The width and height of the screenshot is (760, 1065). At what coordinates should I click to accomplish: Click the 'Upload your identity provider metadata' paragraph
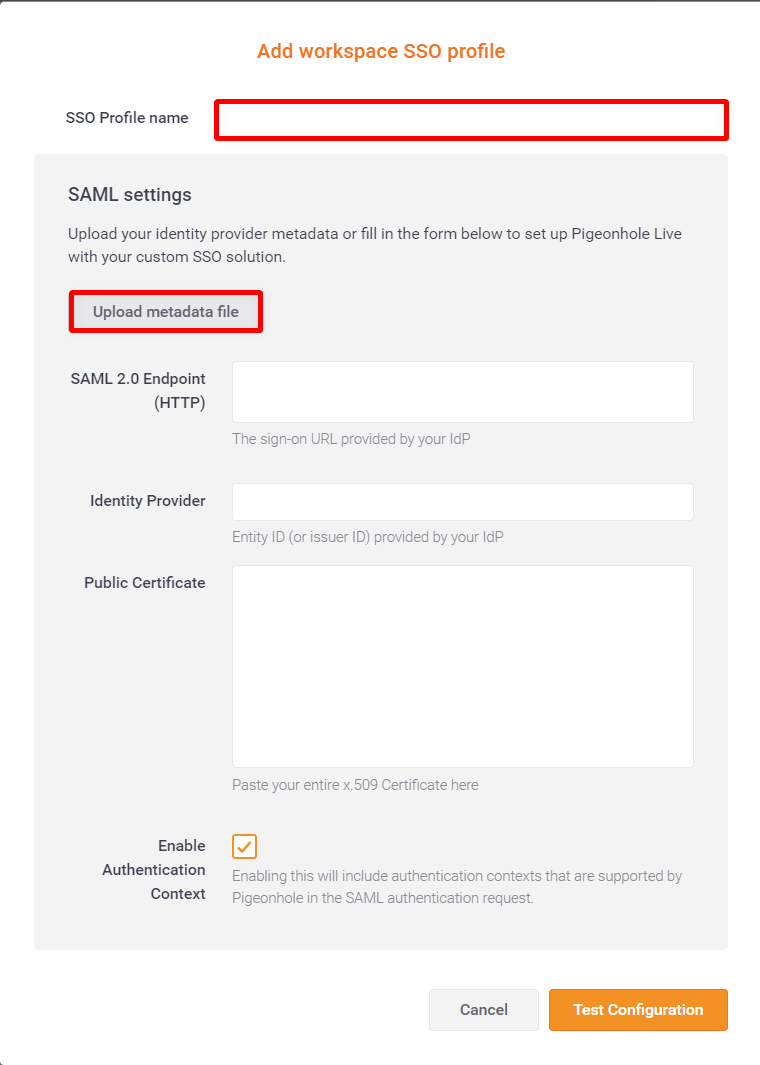(x=375, y=246)
